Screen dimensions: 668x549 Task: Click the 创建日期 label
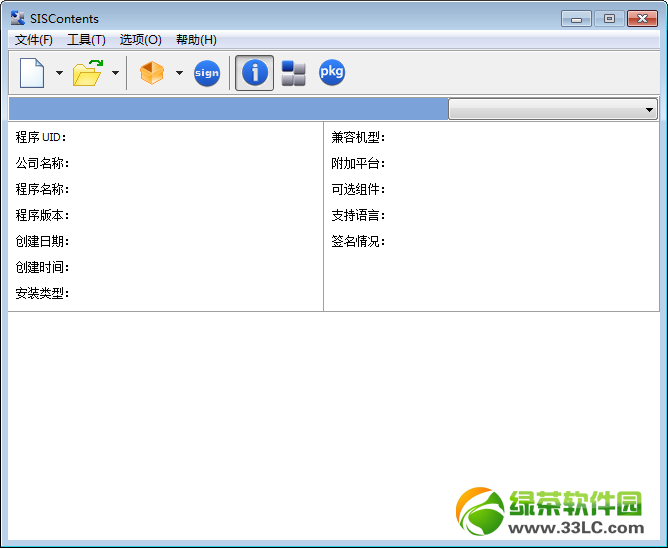[42, 241]
